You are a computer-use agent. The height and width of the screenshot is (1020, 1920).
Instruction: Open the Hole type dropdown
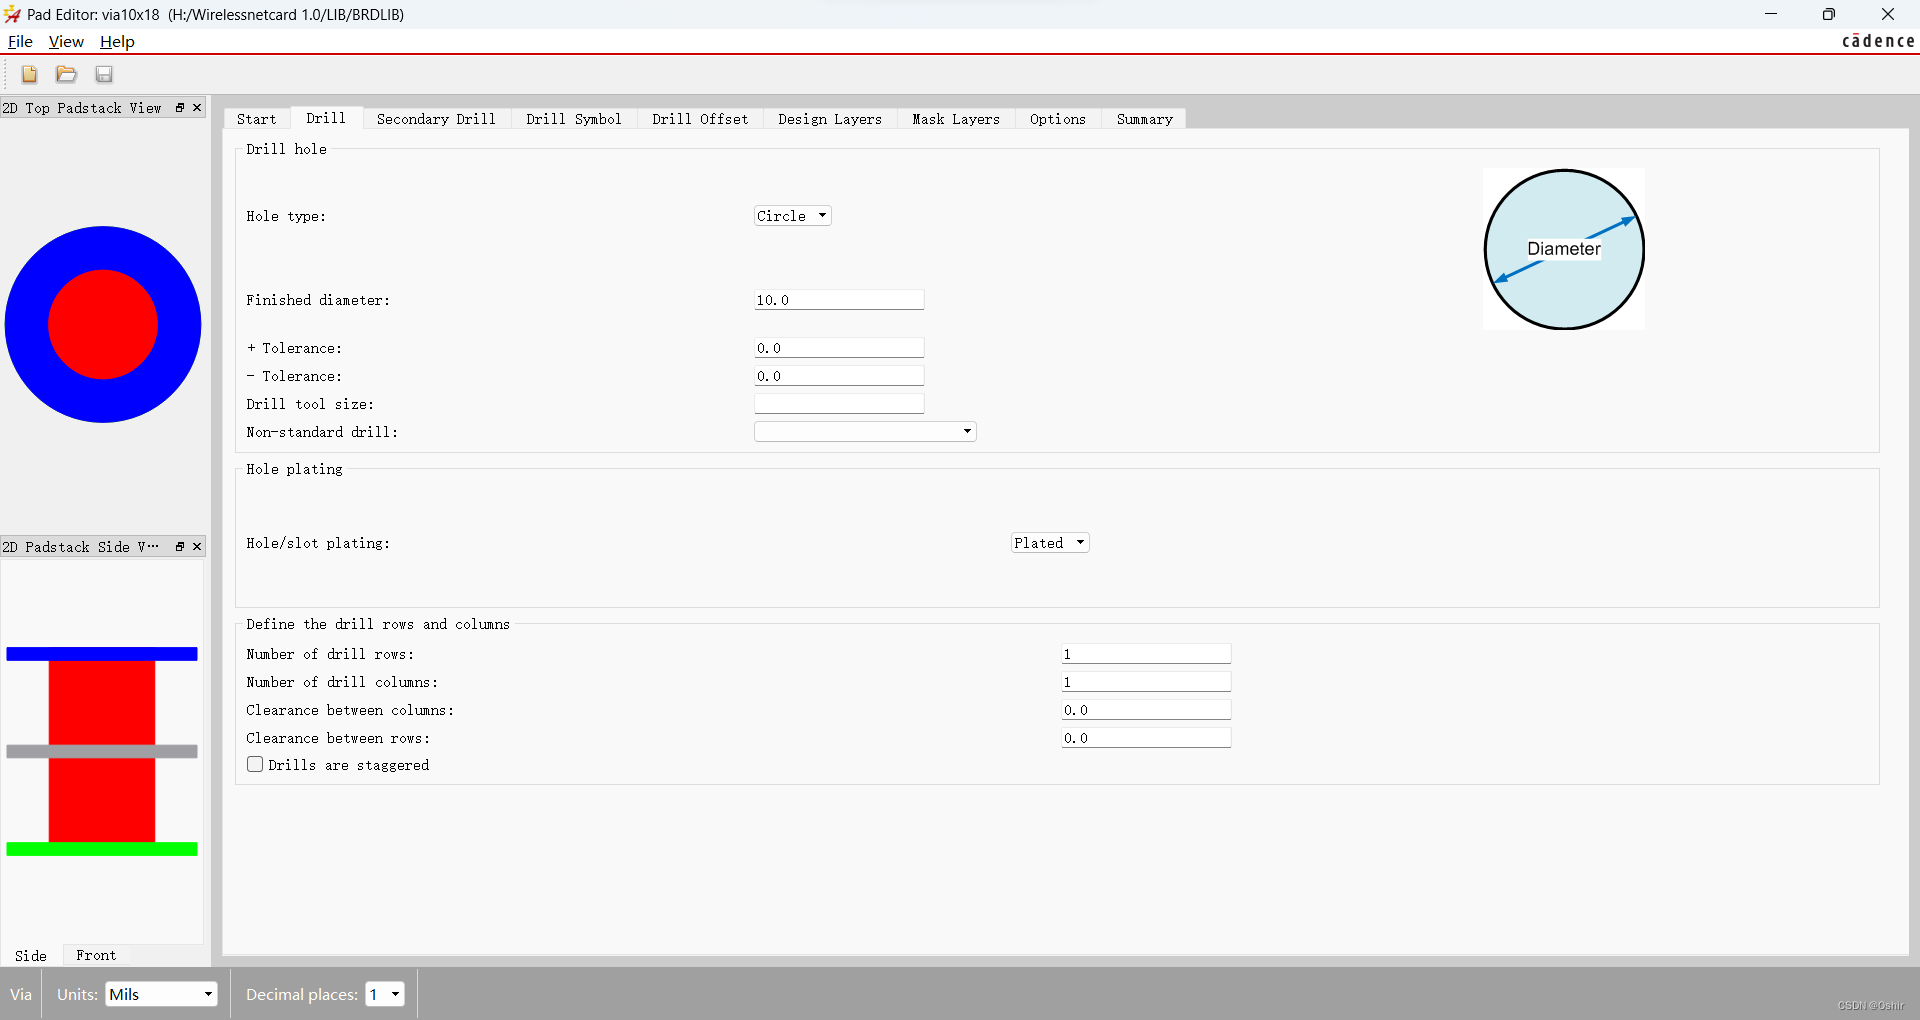click(x=792, y=216)
